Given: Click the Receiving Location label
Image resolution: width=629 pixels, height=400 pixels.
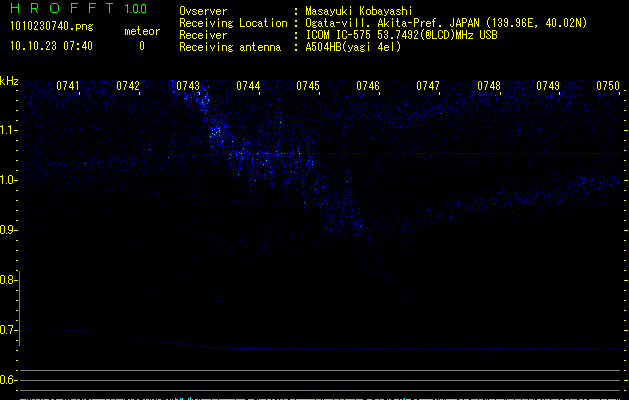Looking at the screenshot, I should (233, 23).
